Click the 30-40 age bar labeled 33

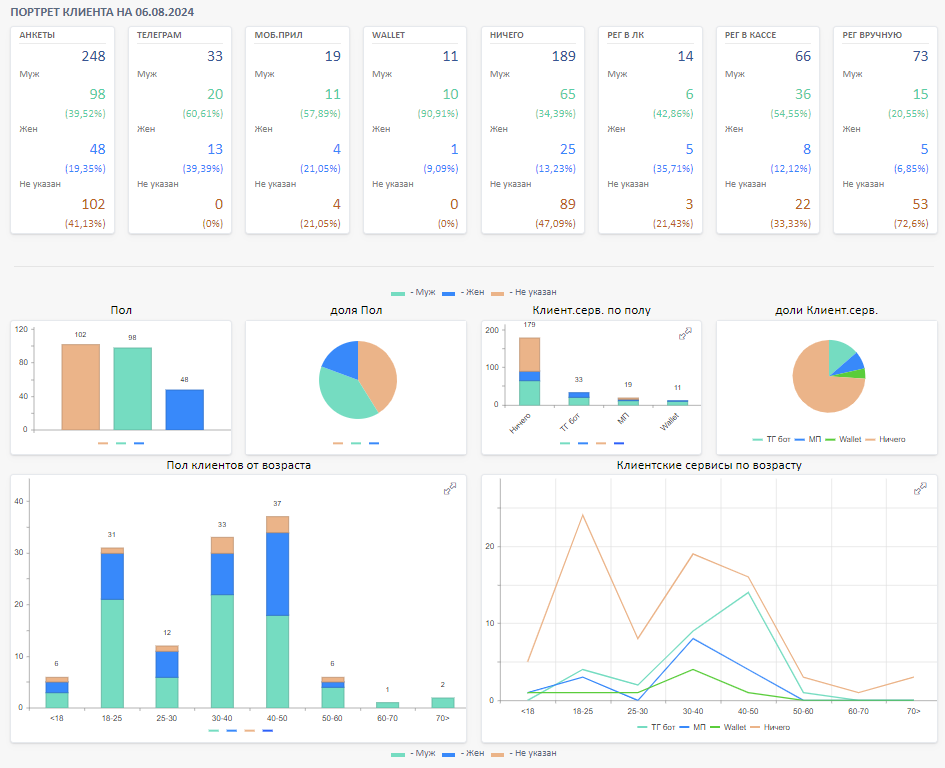tap(222, 622)
